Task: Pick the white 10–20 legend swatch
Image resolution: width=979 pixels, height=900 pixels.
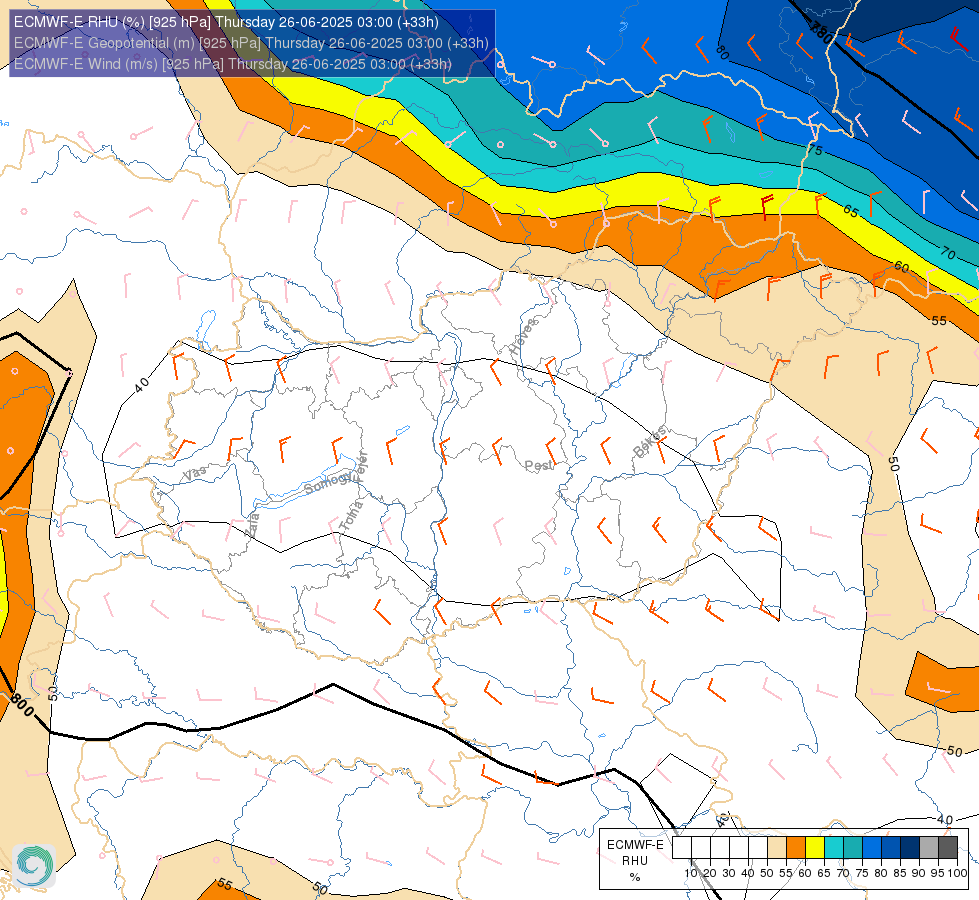Action: [701, 847]
